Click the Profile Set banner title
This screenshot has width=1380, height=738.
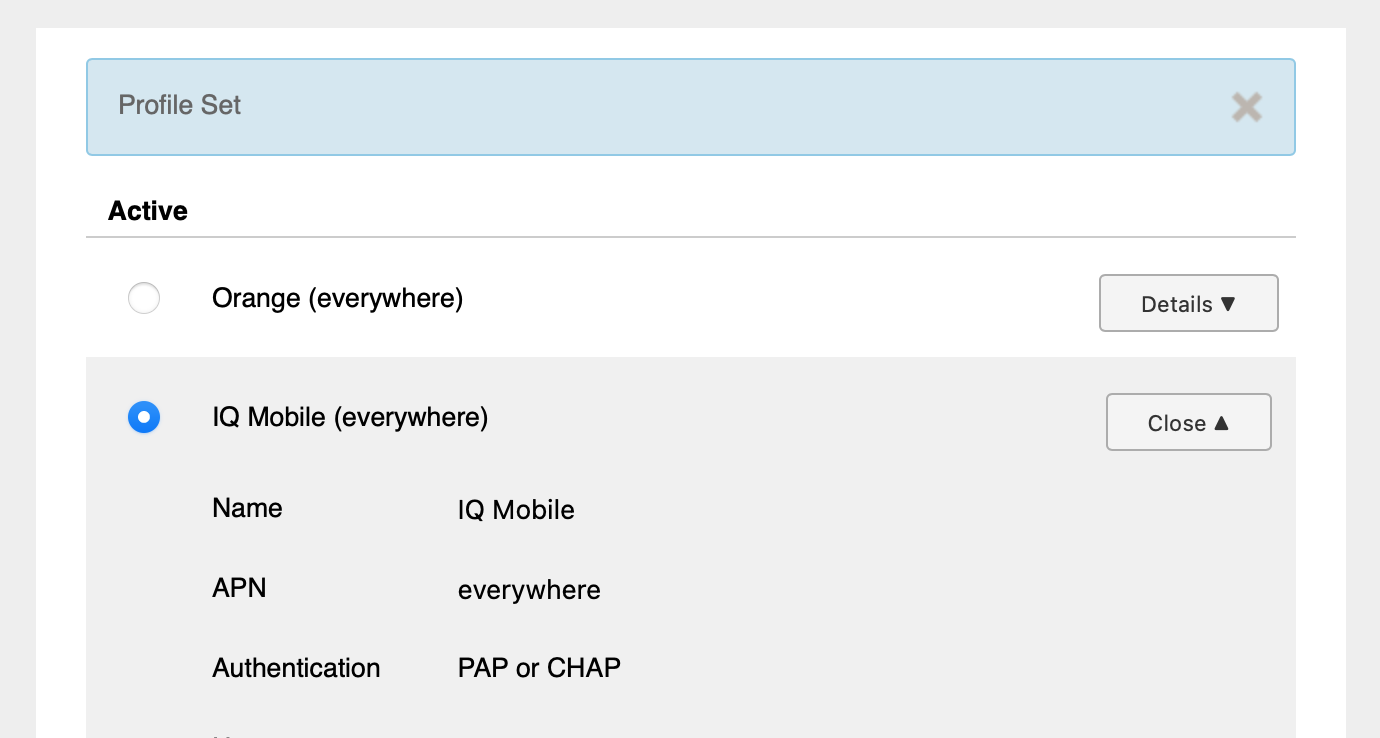[180, 106]
